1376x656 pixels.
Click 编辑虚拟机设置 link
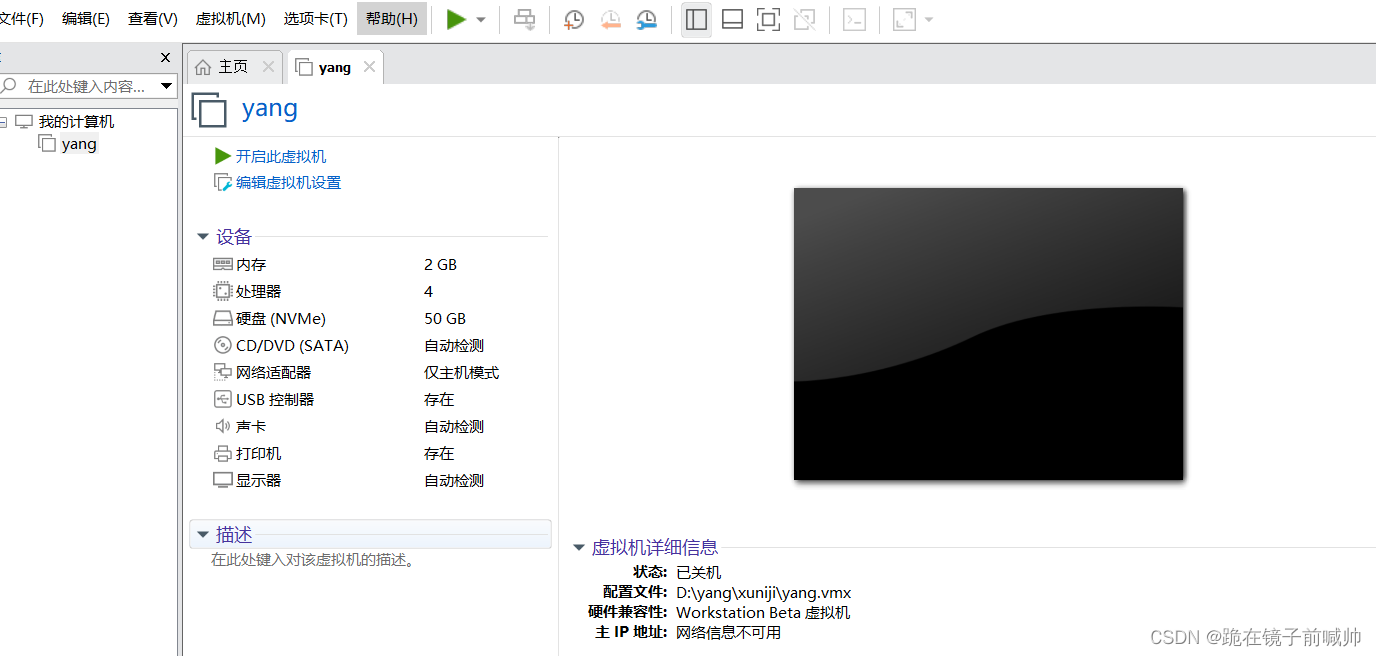[x=288, y=183]
